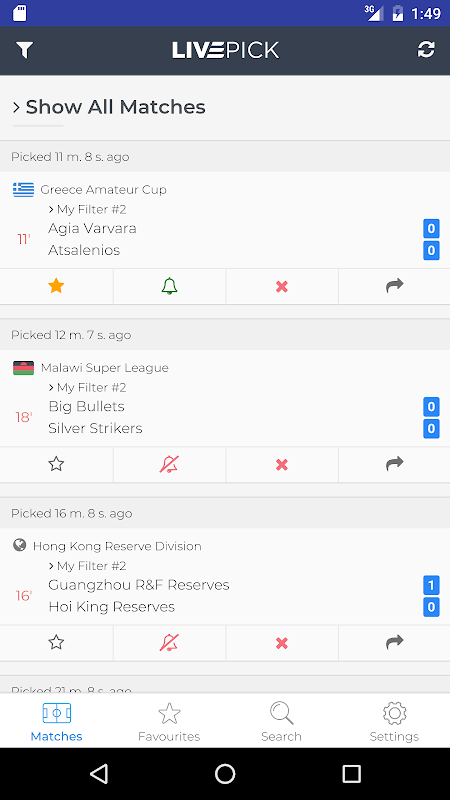This screenshot has height=800, width=450.
Task: Tap the Android back navigation button
Action: (x=99, y=774)
